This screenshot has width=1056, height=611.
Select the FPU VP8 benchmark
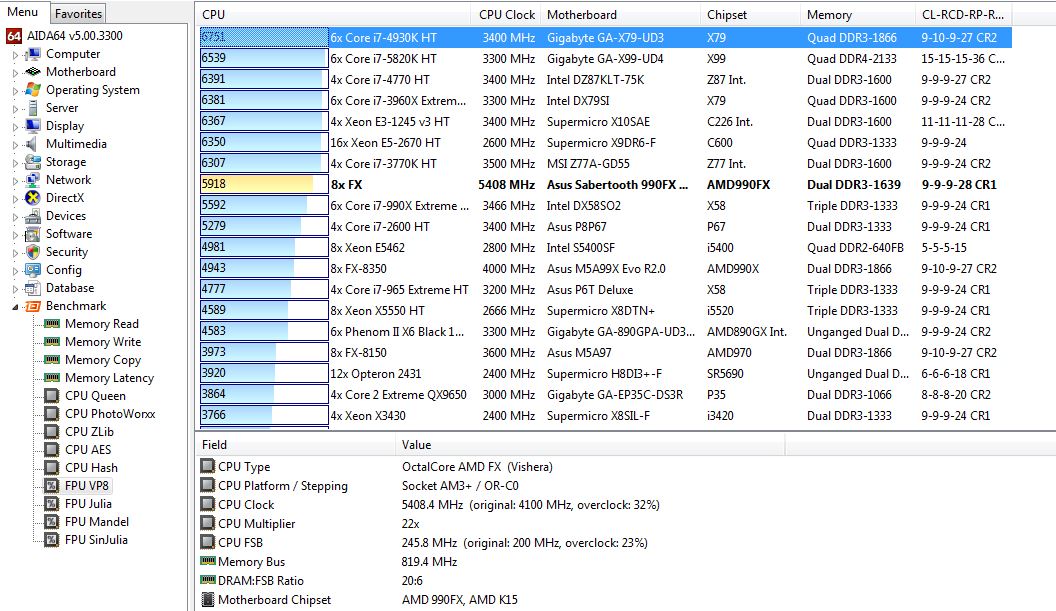tap(86, 486)
